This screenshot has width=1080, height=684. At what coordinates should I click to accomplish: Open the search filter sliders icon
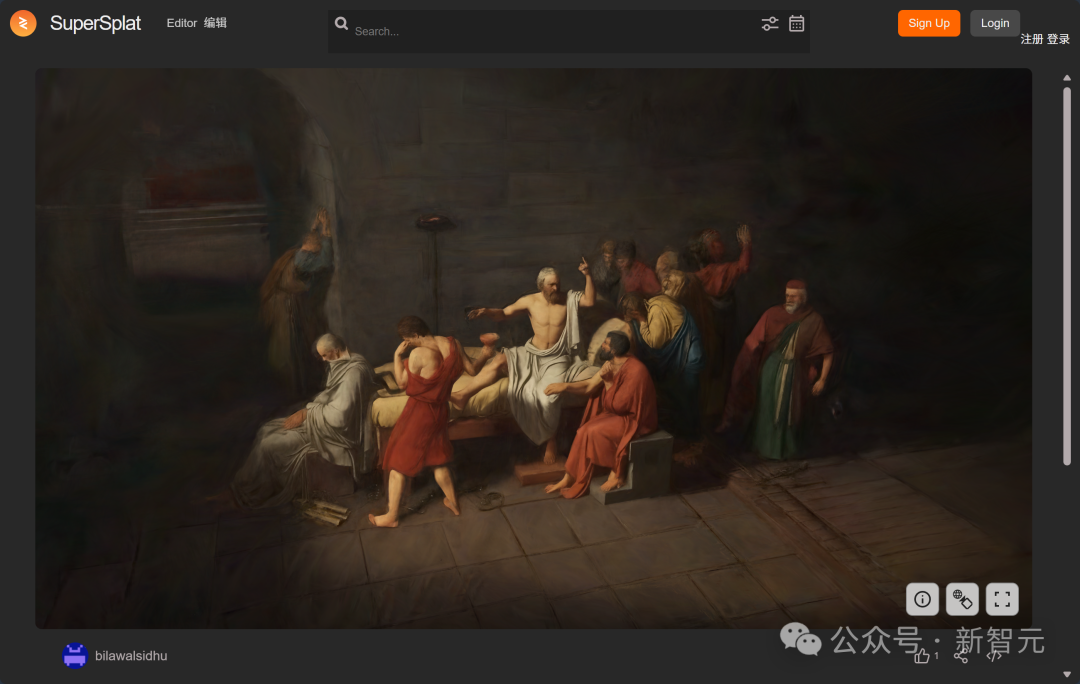tap(769, 23)
